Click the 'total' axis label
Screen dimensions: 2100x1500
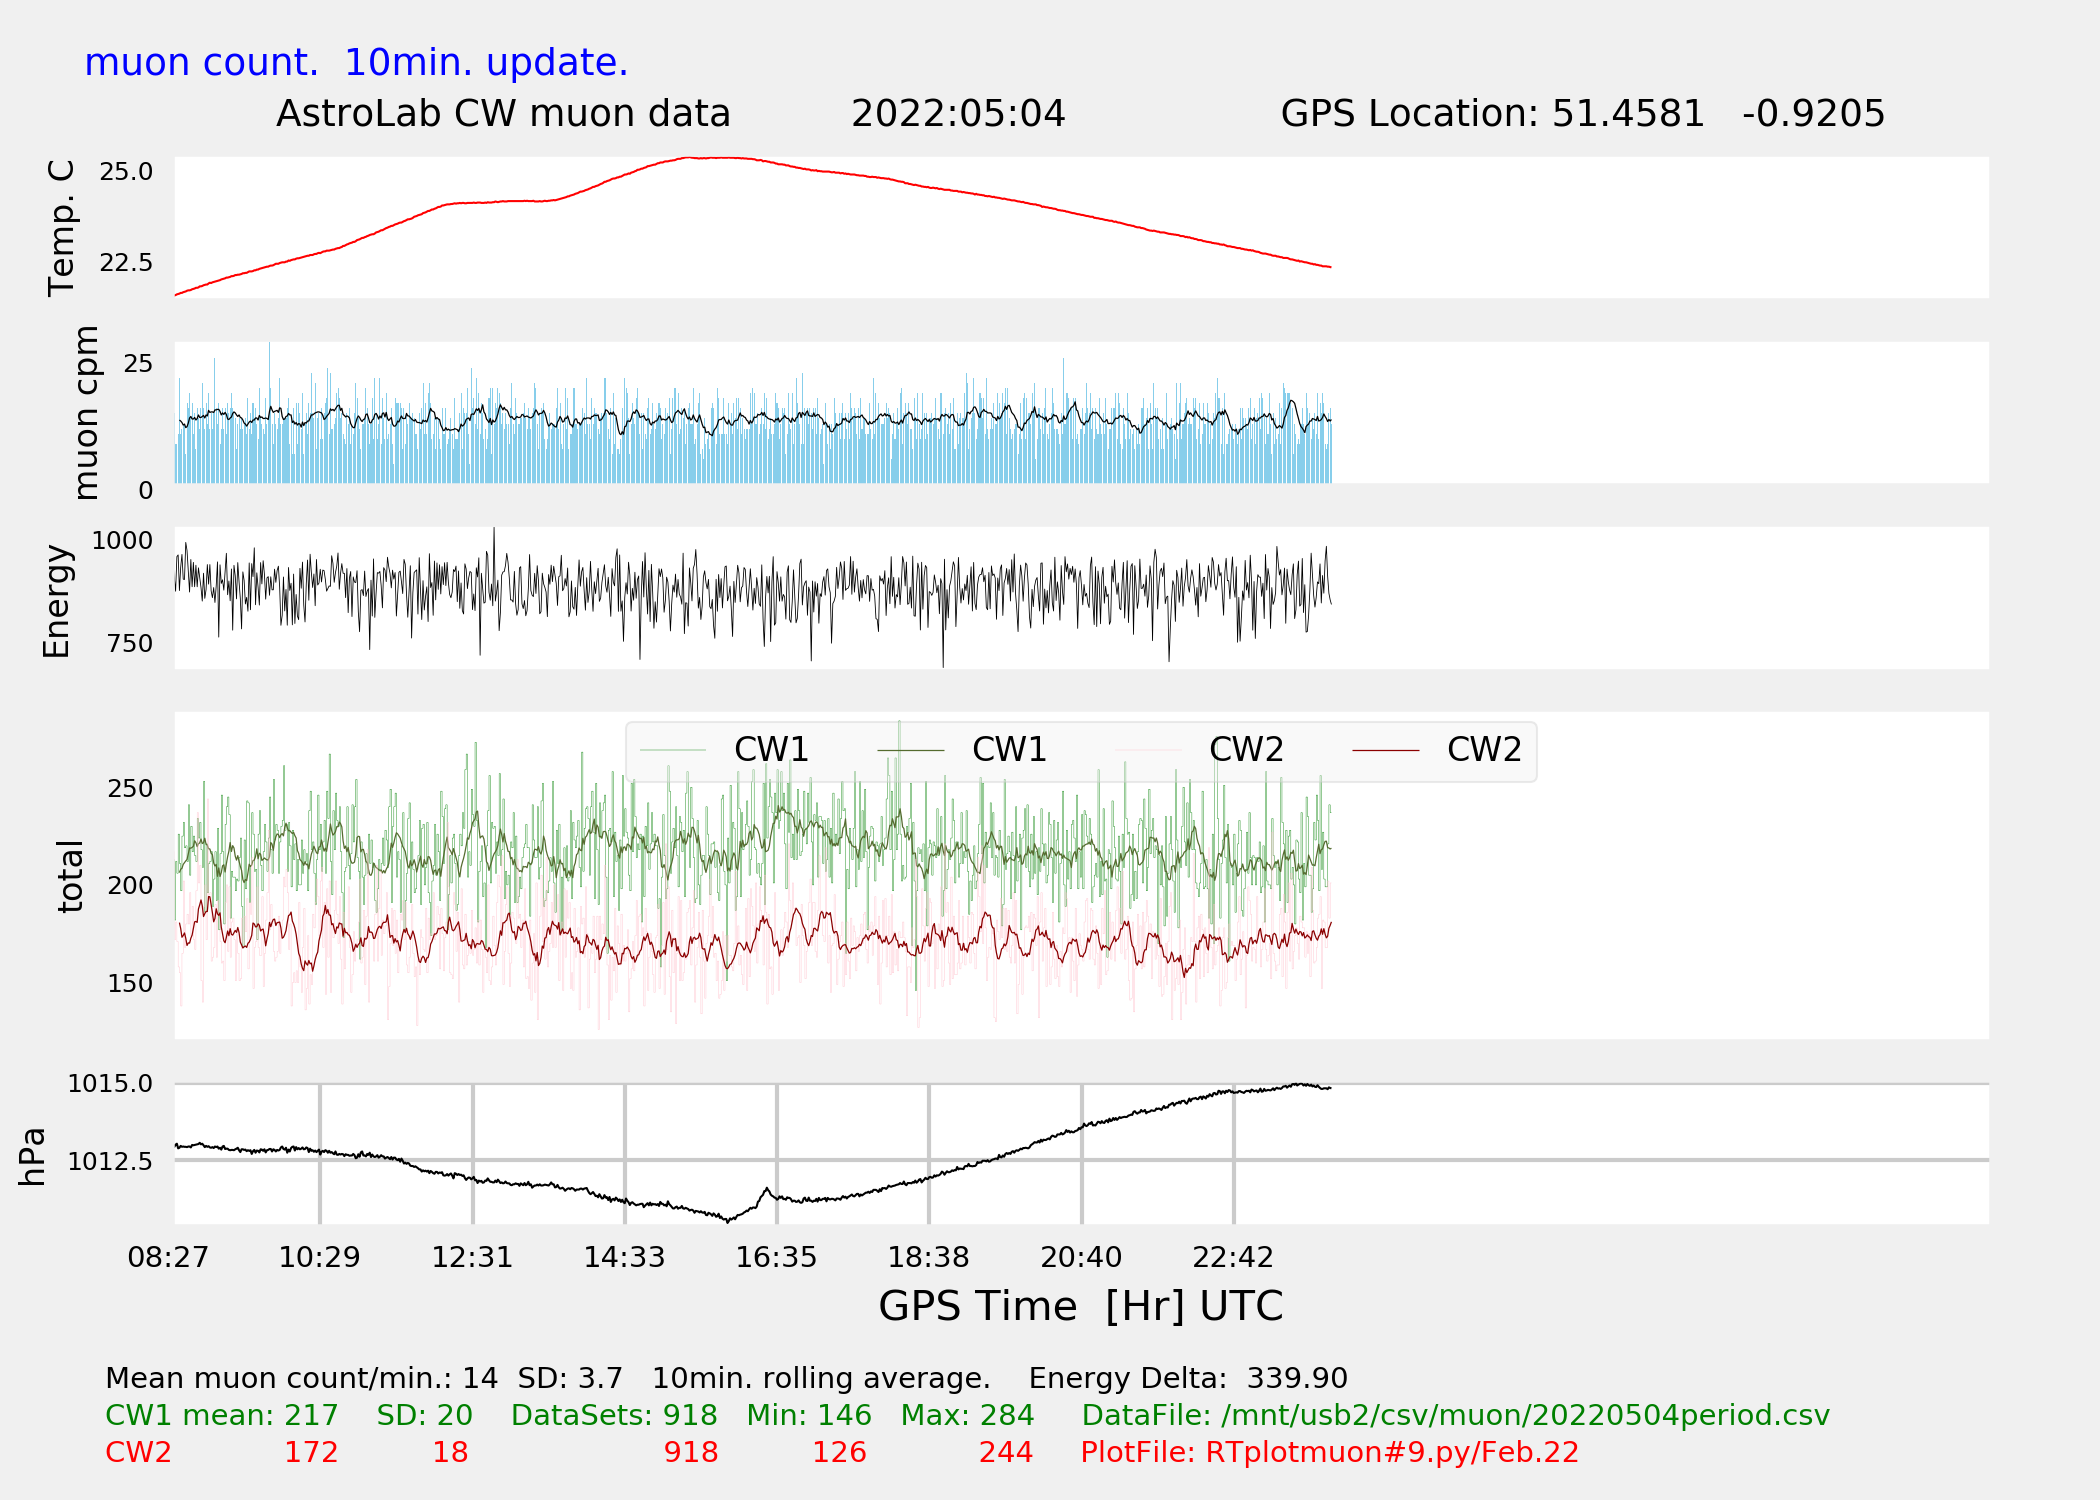coord(69,876)
